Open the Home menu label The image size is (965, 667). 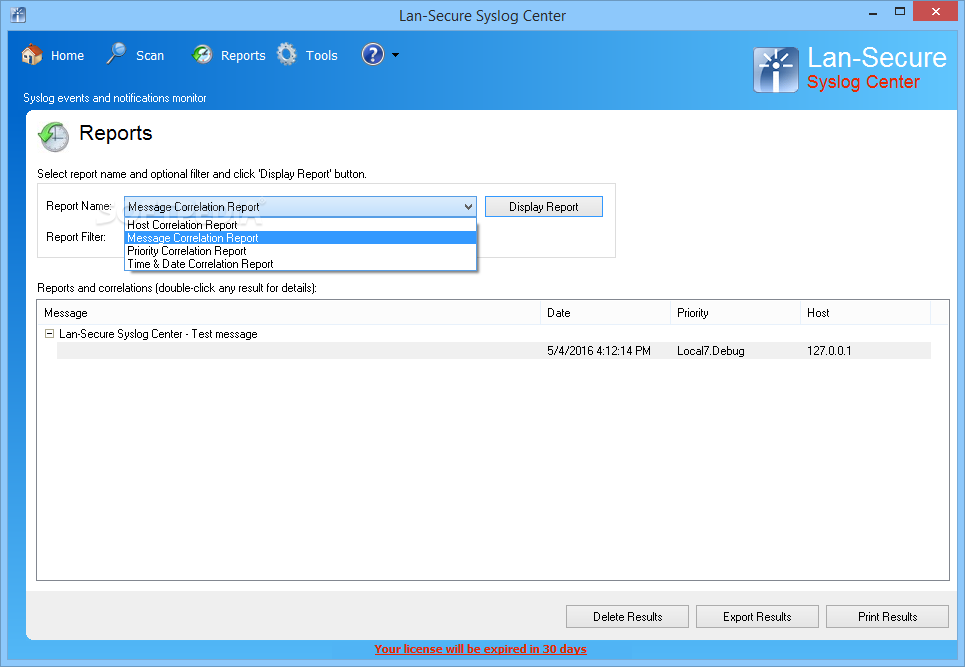point(67,55)
